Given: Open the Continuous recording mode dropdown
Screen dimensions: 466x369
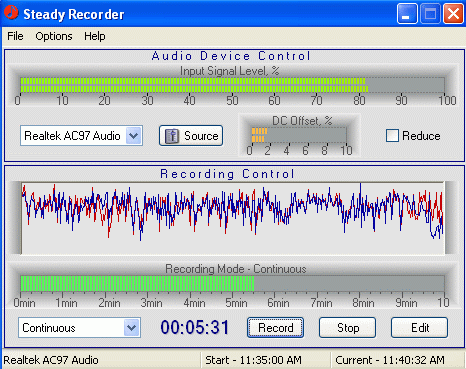Looking at the screenshot, I should [x=132, y=328].
